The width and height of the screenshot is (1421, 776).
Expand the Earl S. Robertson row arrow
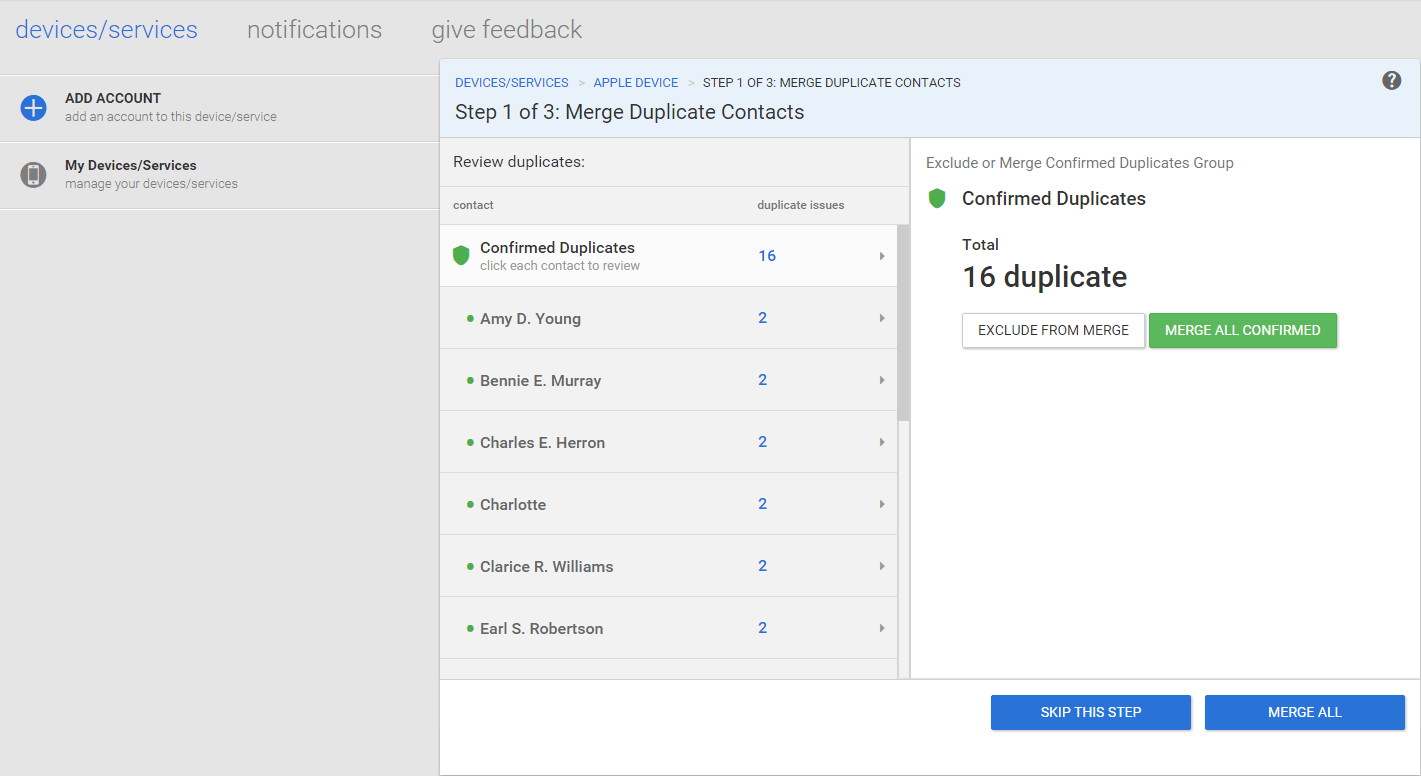882,628
